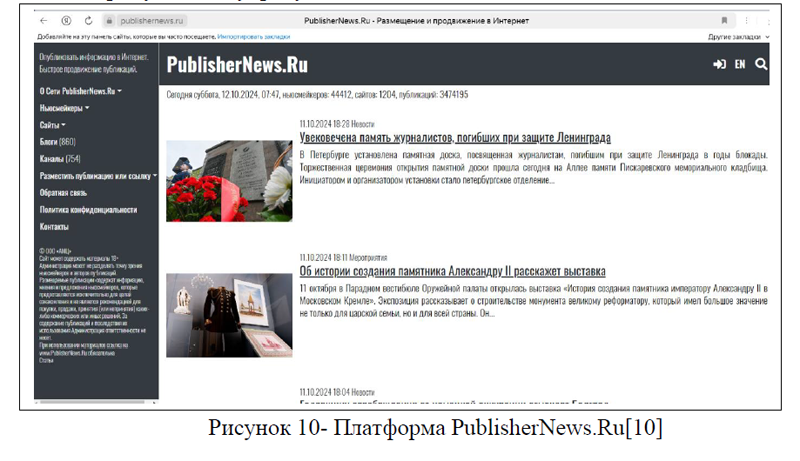
Task: Click '11.10.2024 18:04 Новости' label
Action: (x=337, y=392)
